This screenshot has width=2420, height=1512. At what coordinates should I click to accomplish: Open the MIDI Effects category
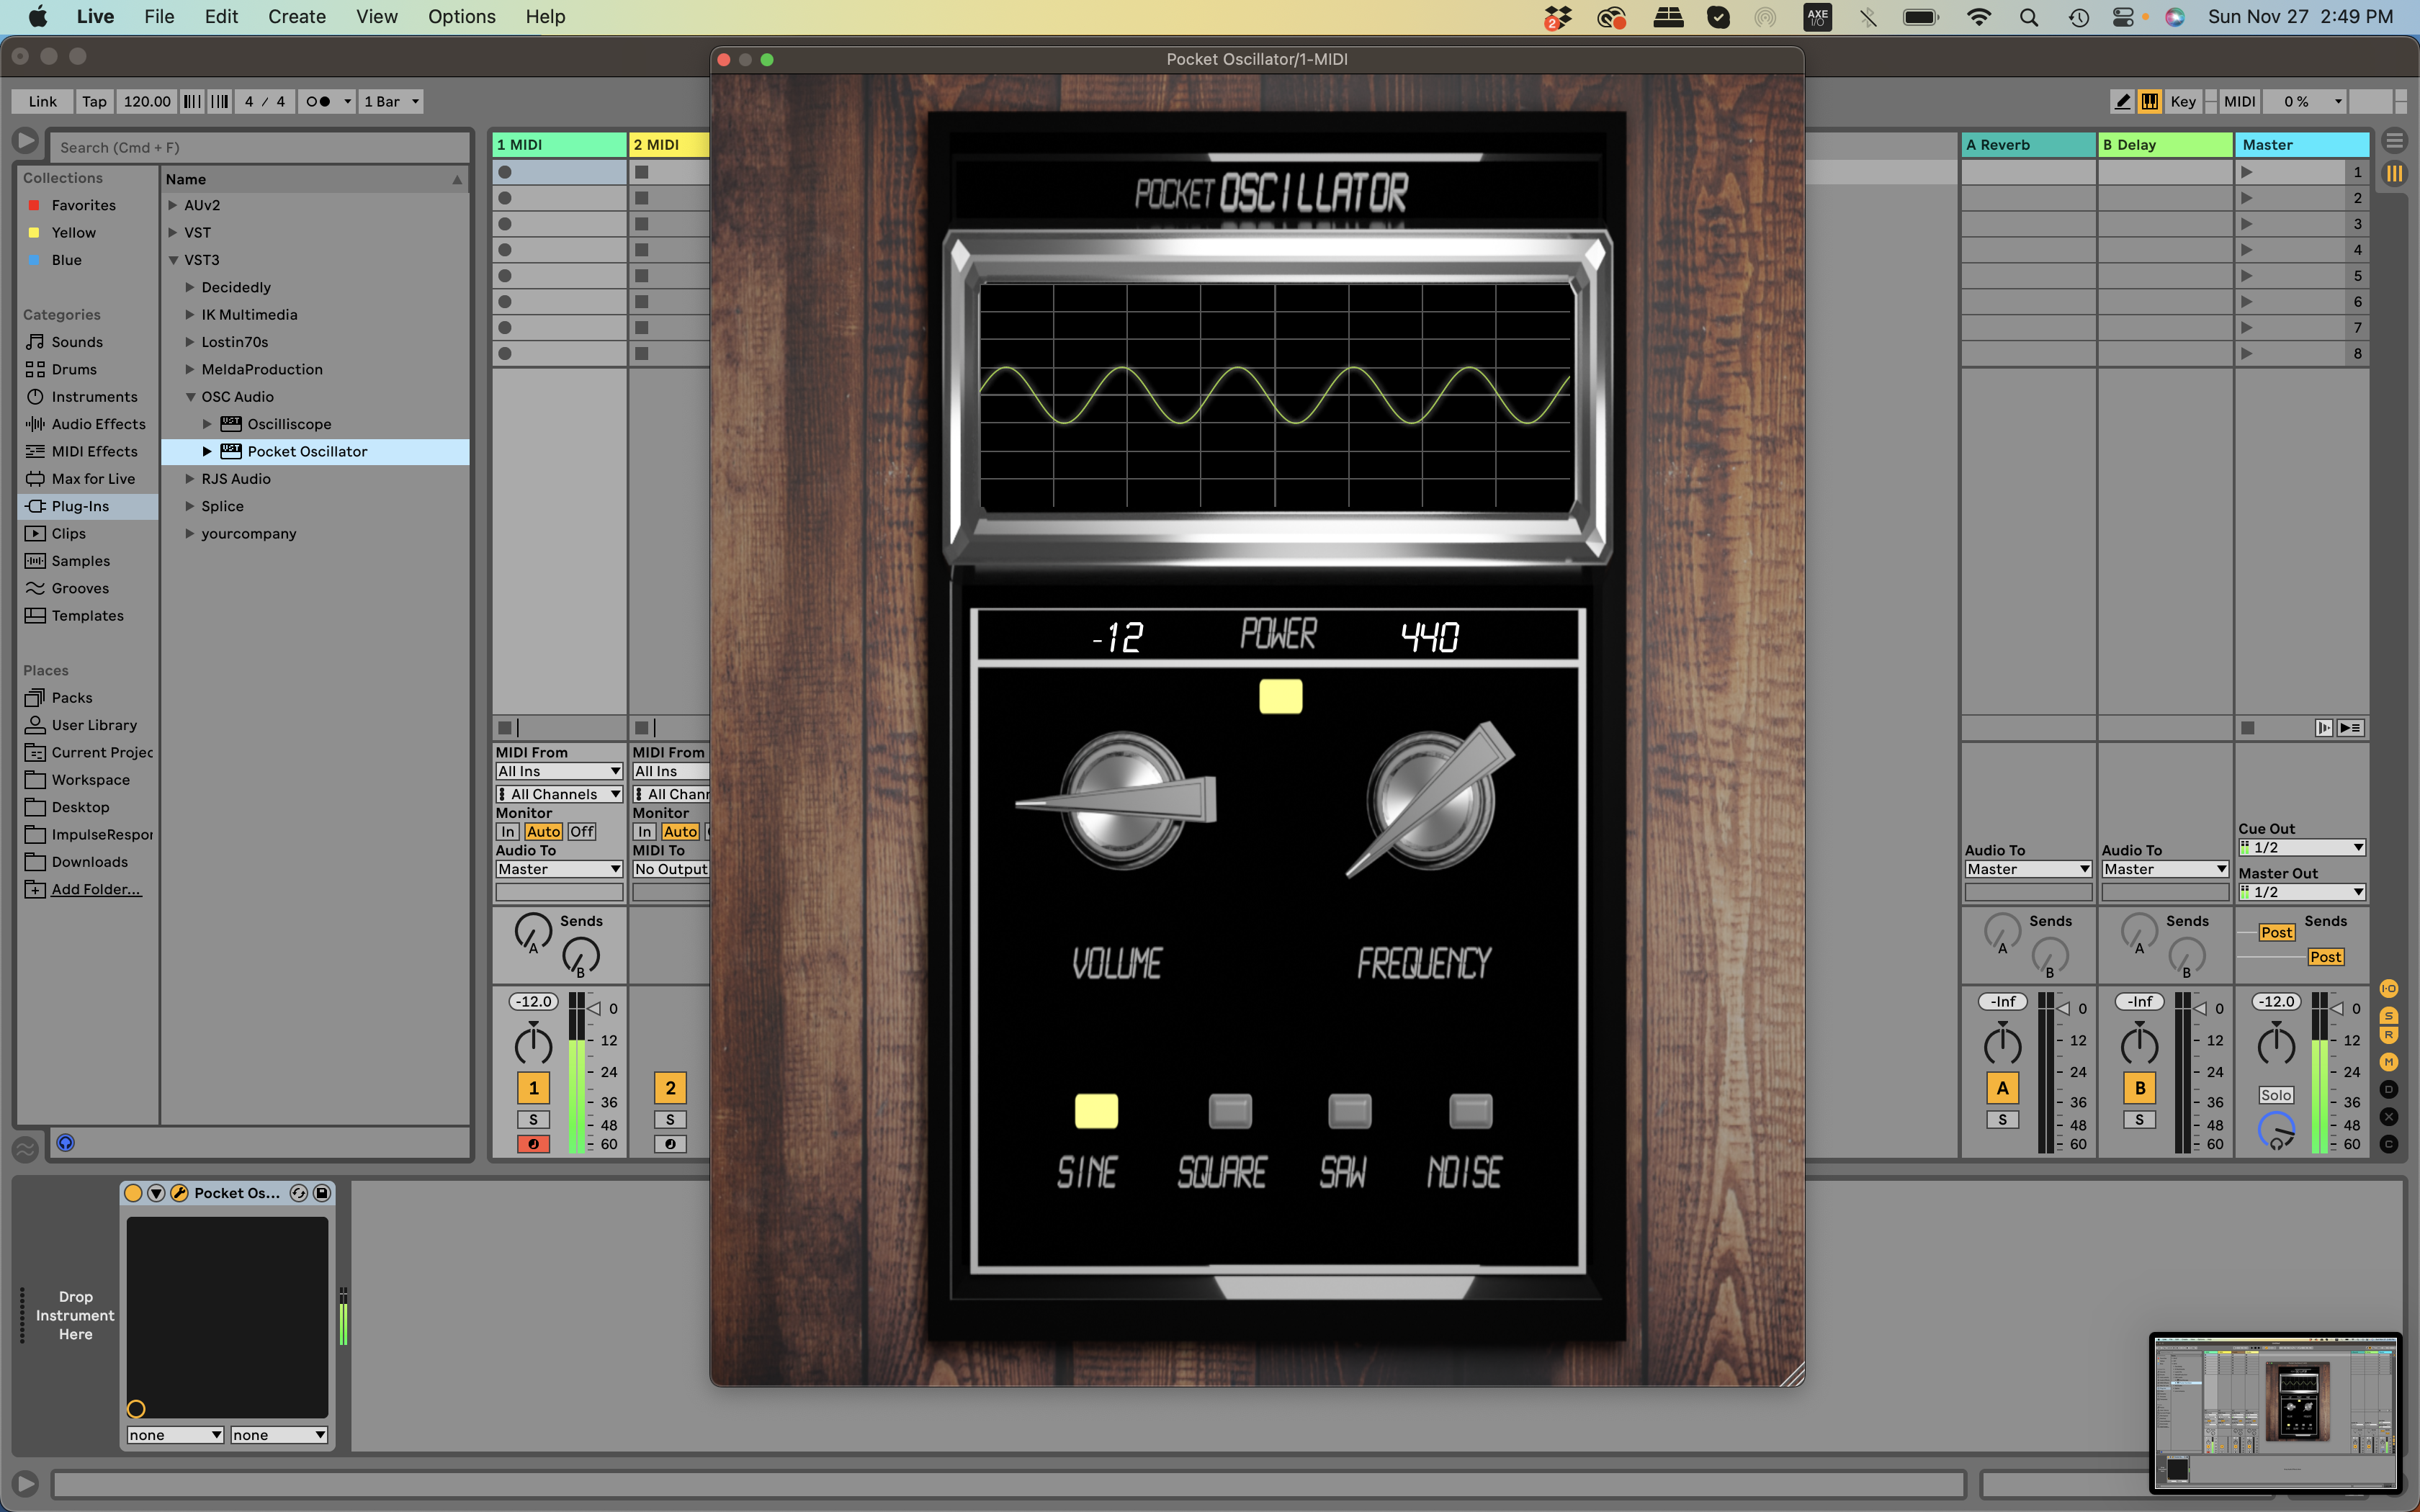click(94, 452)
